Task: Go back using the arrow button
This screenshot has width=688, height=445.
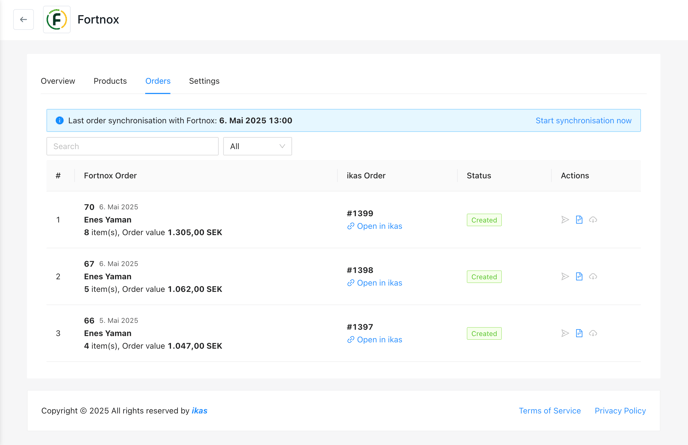Action: [x=23, y=20]
